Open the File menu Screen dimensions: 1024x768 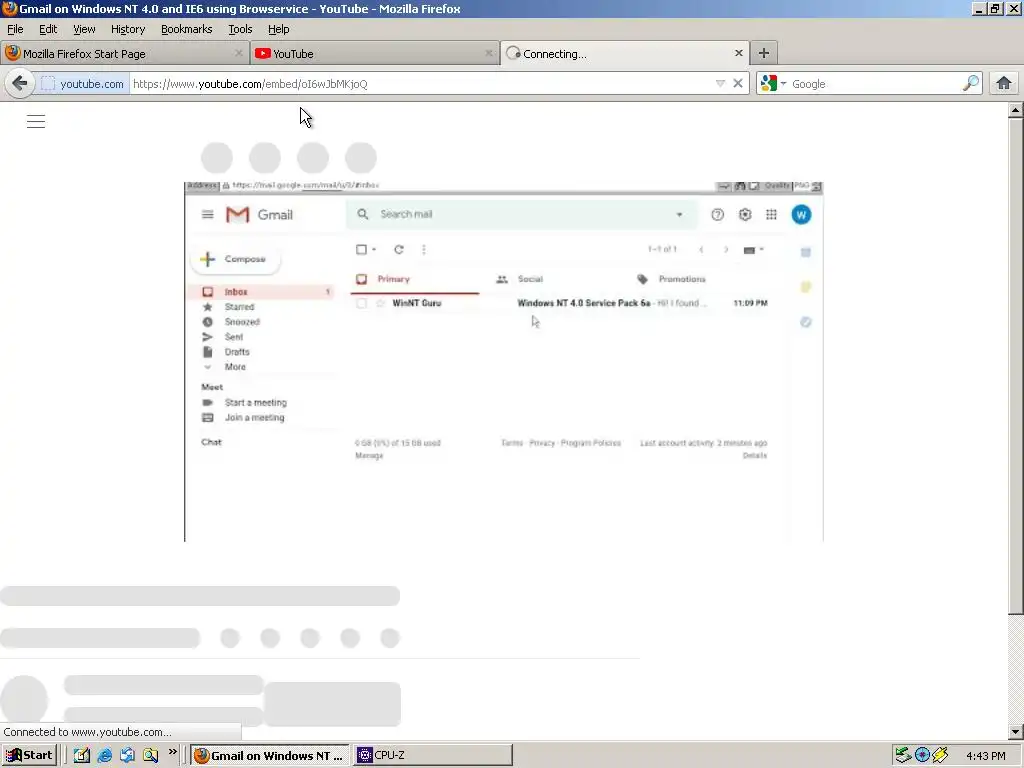pos(15,29)
